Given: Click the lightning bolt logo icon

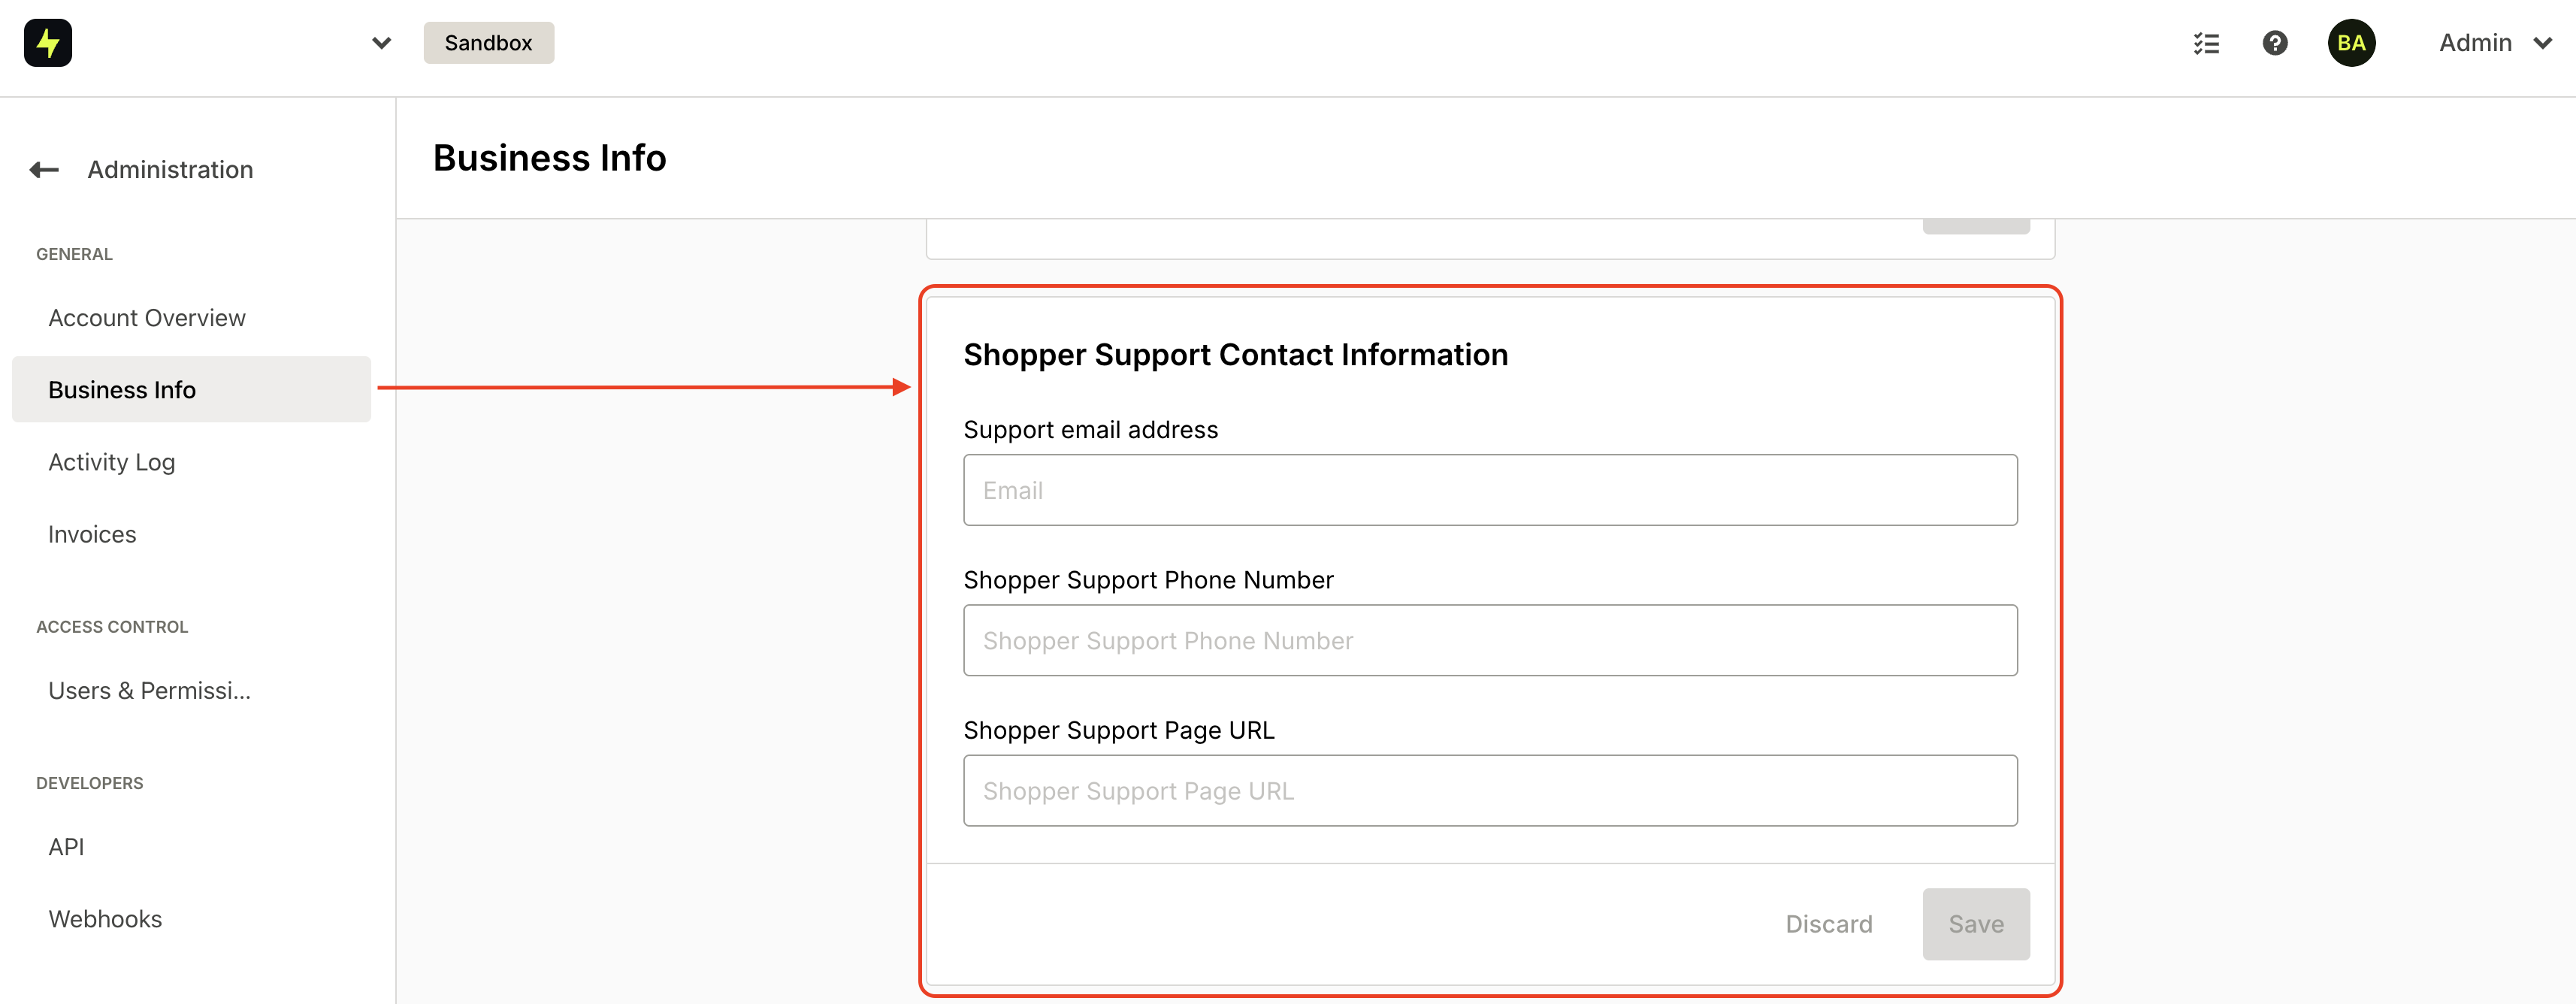Looking at the screenshot, I should coord(48,43).
